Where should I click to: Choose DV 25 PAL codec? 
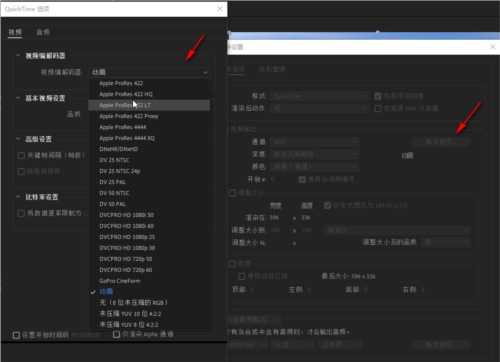tap(149, 182)
